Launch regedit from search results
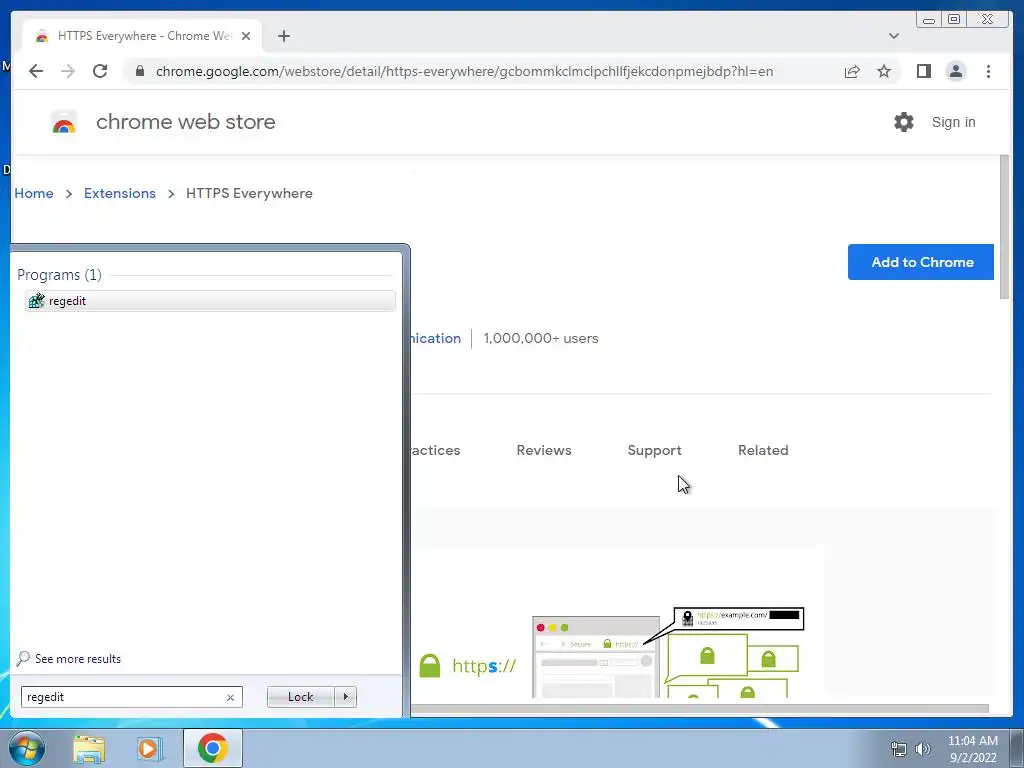Screen dimensions: 1024x768 coord(210,300)
